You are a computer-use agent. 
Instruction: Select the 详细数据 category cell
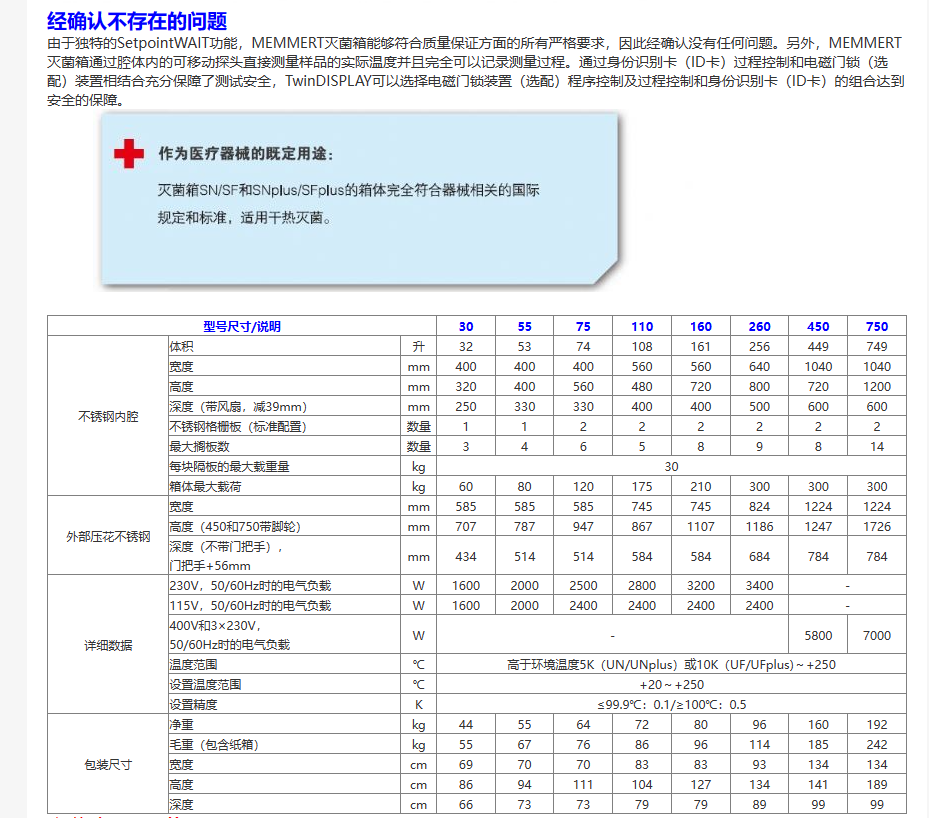(x=108, y=645)
